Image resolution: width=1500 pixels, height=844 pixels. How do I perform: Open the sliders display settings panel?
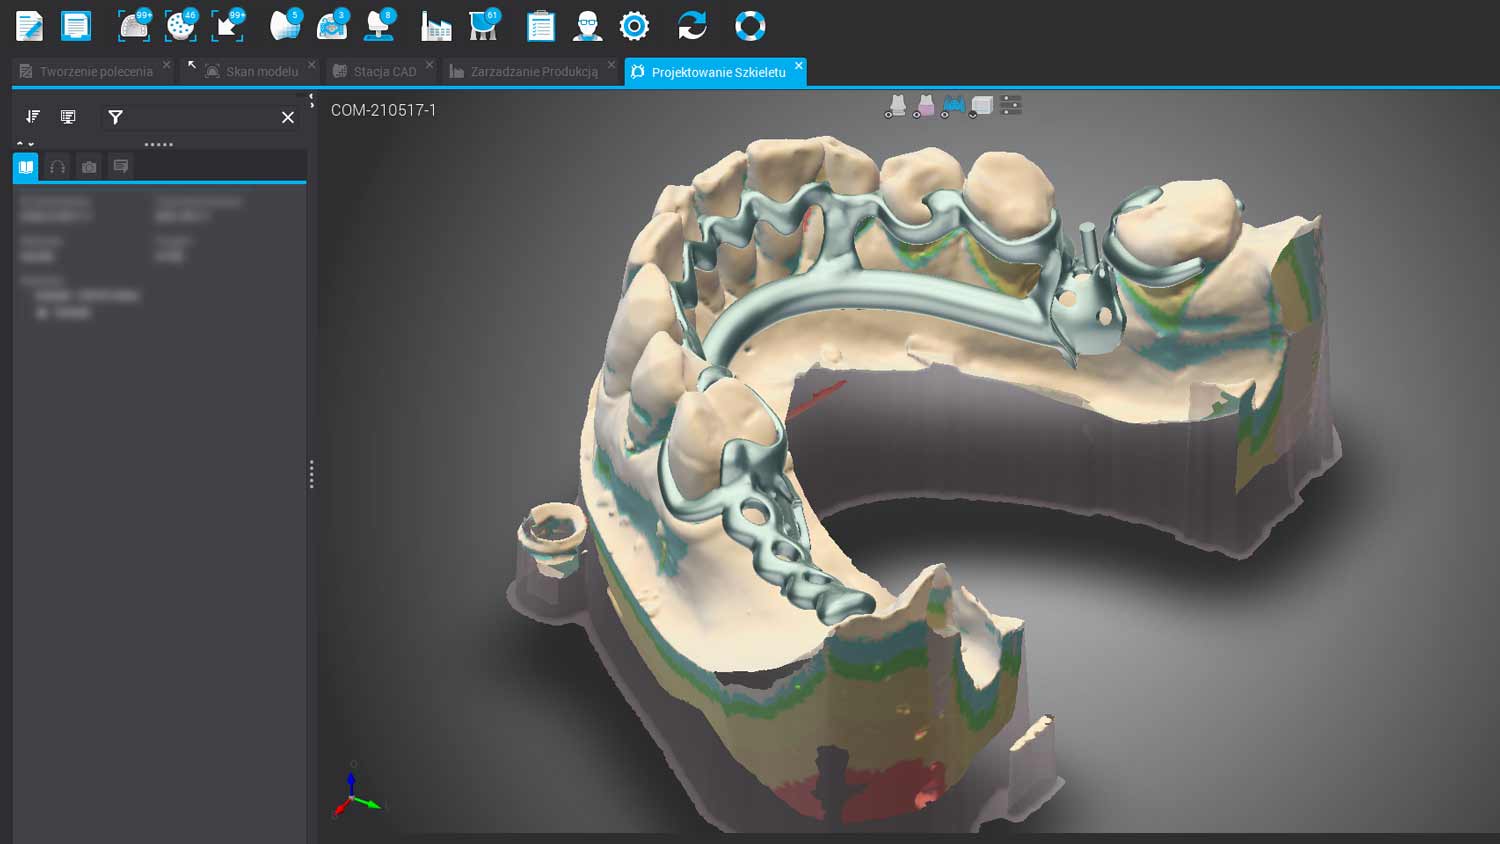coord(1011,106)
